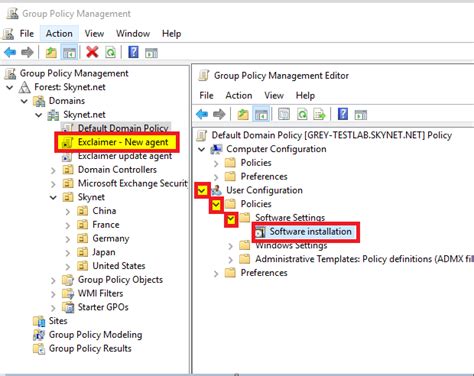The height and width of the screenshot is (376, 474).
Task: Collapse Computer Configuration node
Action: tap(201, 149)
